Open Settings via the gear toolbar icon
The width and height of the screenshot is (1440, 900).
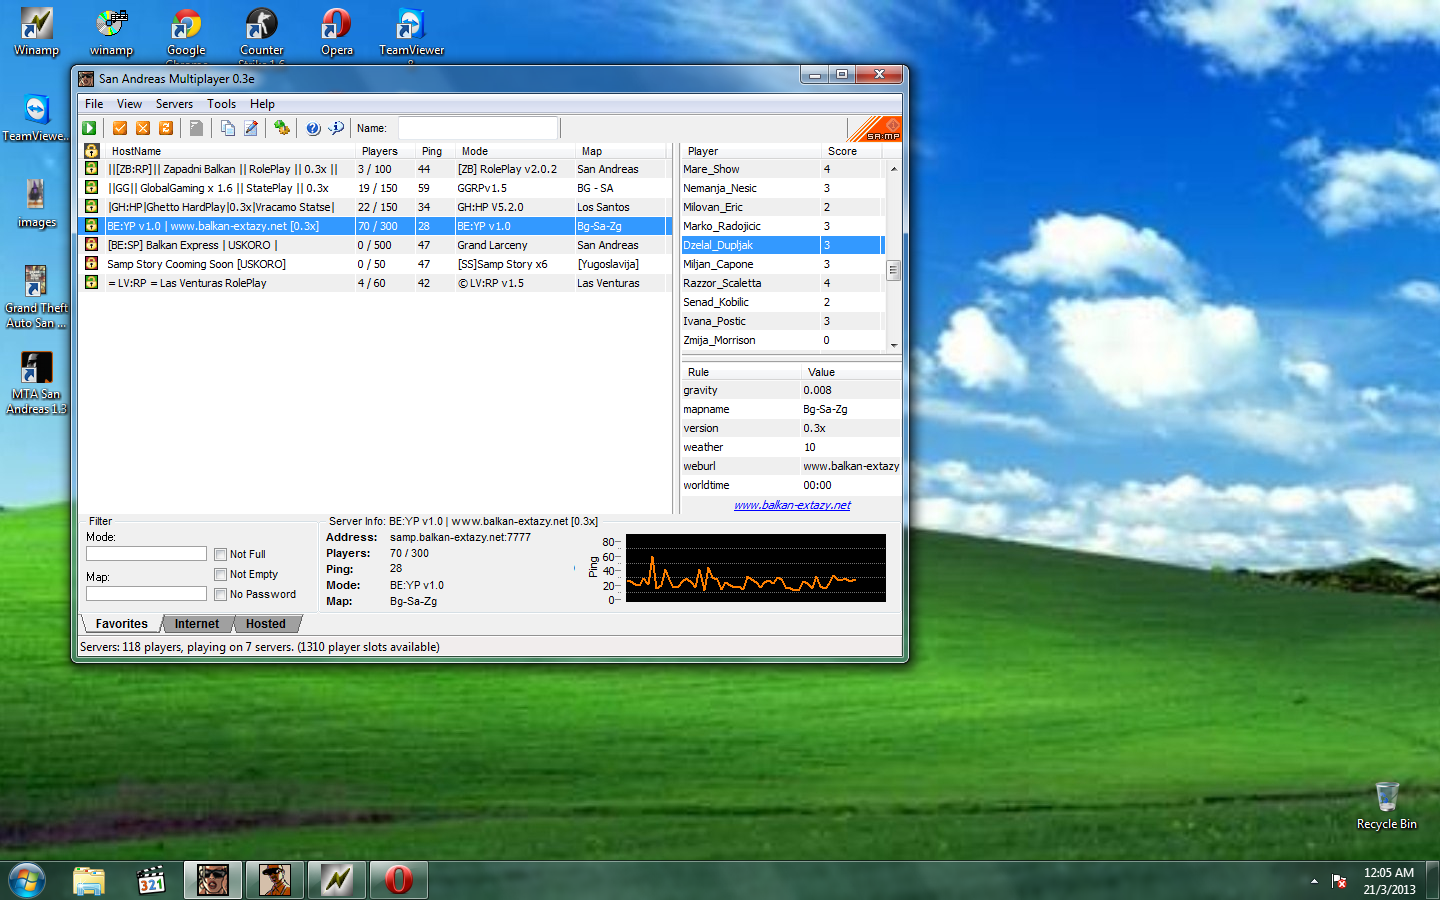282,128
